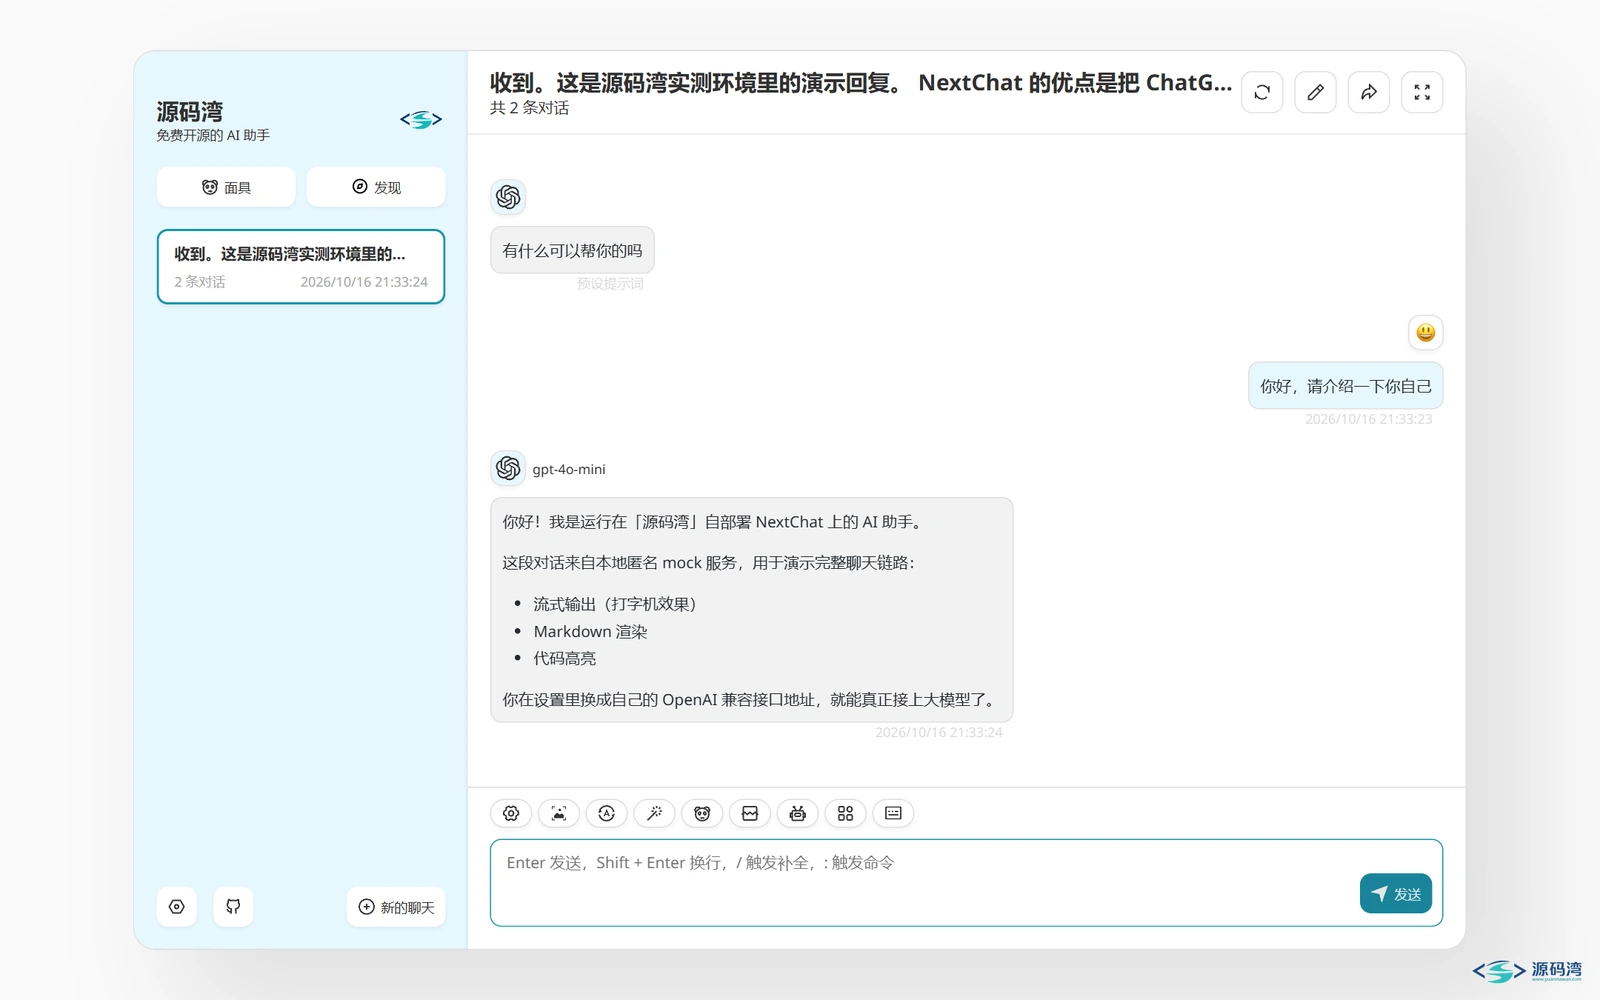This screenshot has height=1000, width=1600.
Task: Click the 代码高亮 bullet line
Action: pyautogui.click(x=564, y=658)
